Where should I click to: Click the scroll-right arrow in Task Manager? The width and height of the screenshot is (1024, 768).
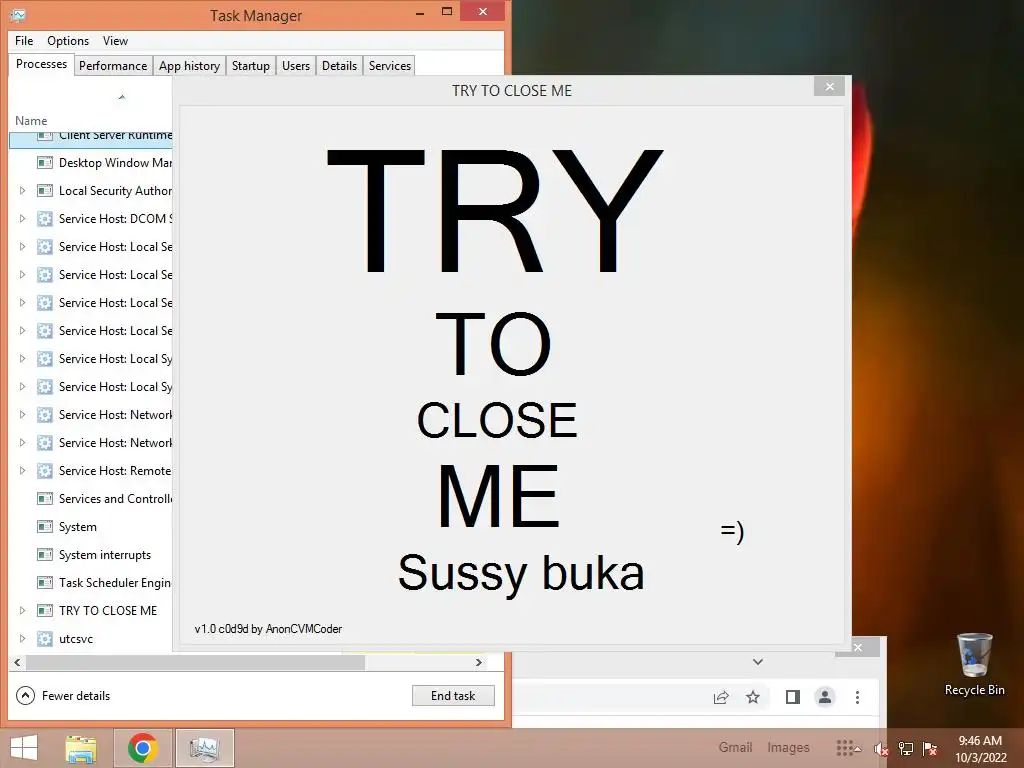pyautogui.click(x=479, y=662)
